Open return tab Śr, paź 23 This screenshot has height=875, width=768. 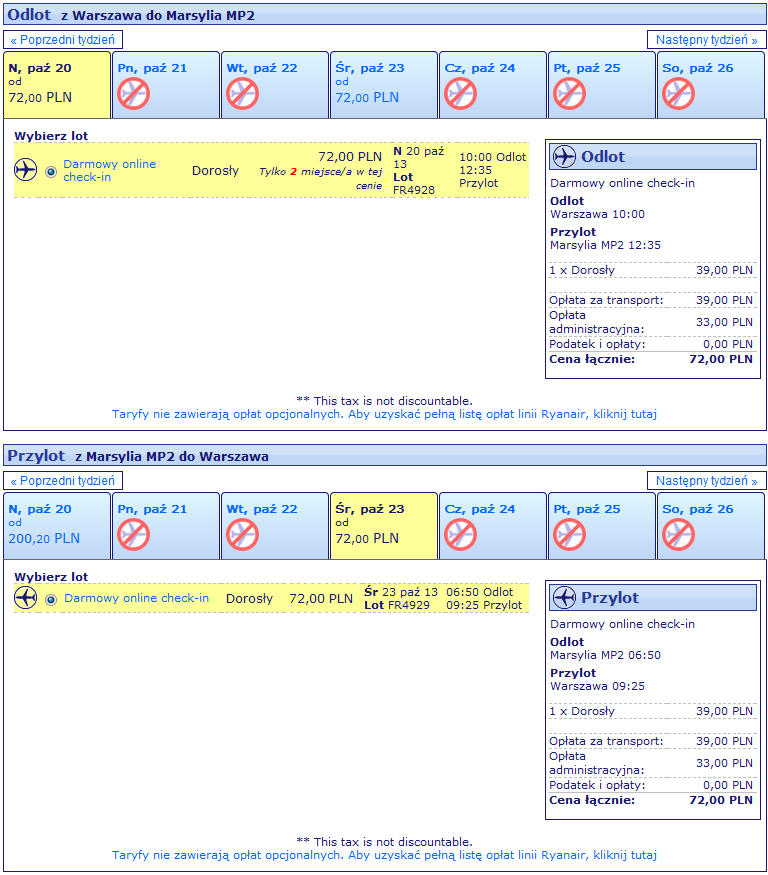click(384, 525)
